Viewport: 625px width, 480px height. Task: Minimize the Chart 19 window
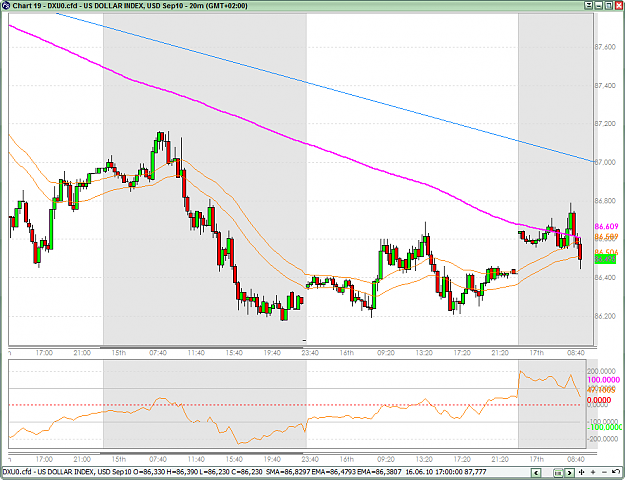(x=598, y=6)
